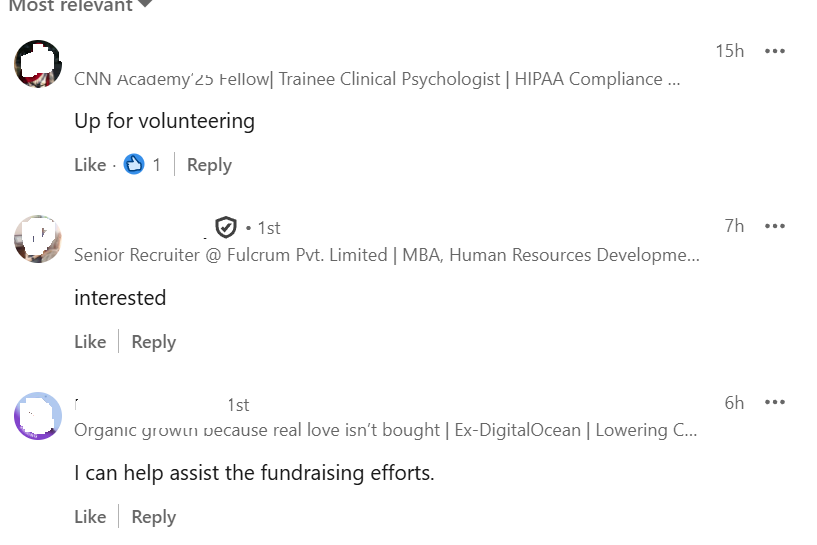The width and height of the screenshot is (817, 545).
Task: Open the 'Most relevant' sort dropdown
Action: [80, 6]
